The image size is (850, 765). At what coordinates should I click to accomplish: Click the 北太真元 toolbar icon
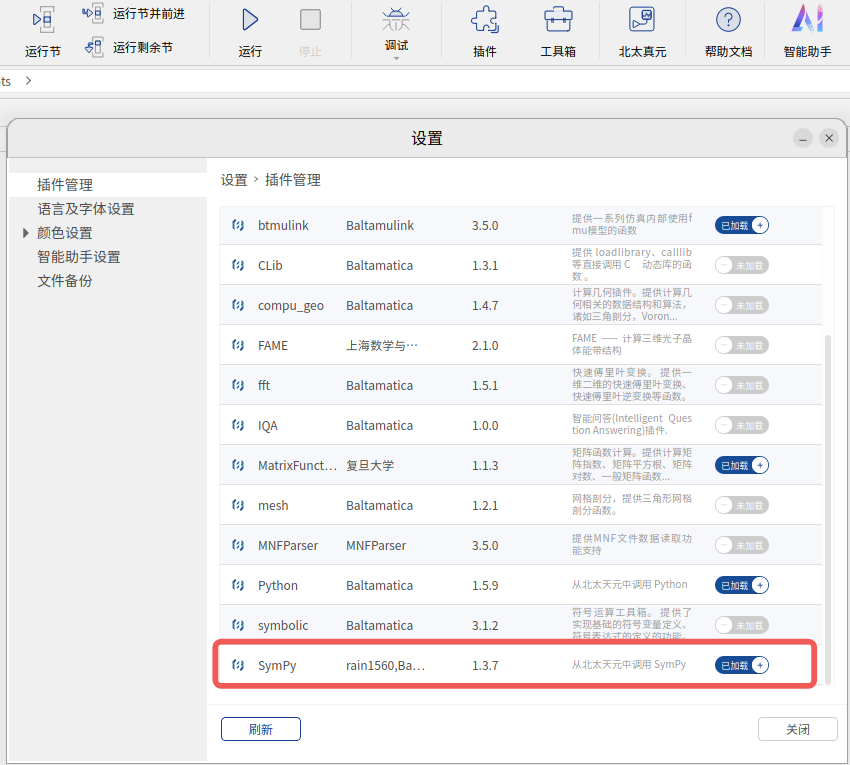tap(642, 20)
